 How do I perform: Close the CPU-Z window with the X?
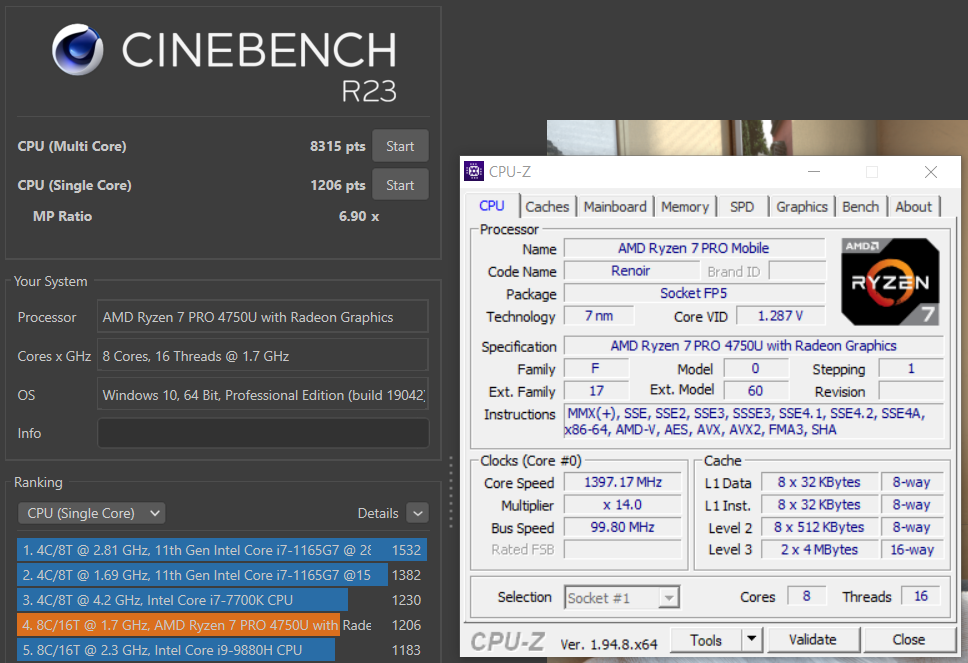931,172
